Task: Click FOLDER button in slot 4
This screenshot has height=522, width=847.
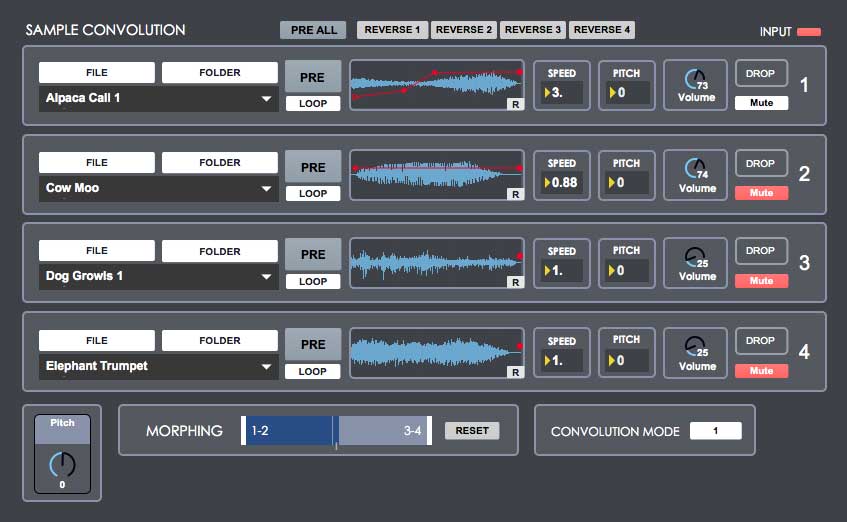Action: point(220,340)
